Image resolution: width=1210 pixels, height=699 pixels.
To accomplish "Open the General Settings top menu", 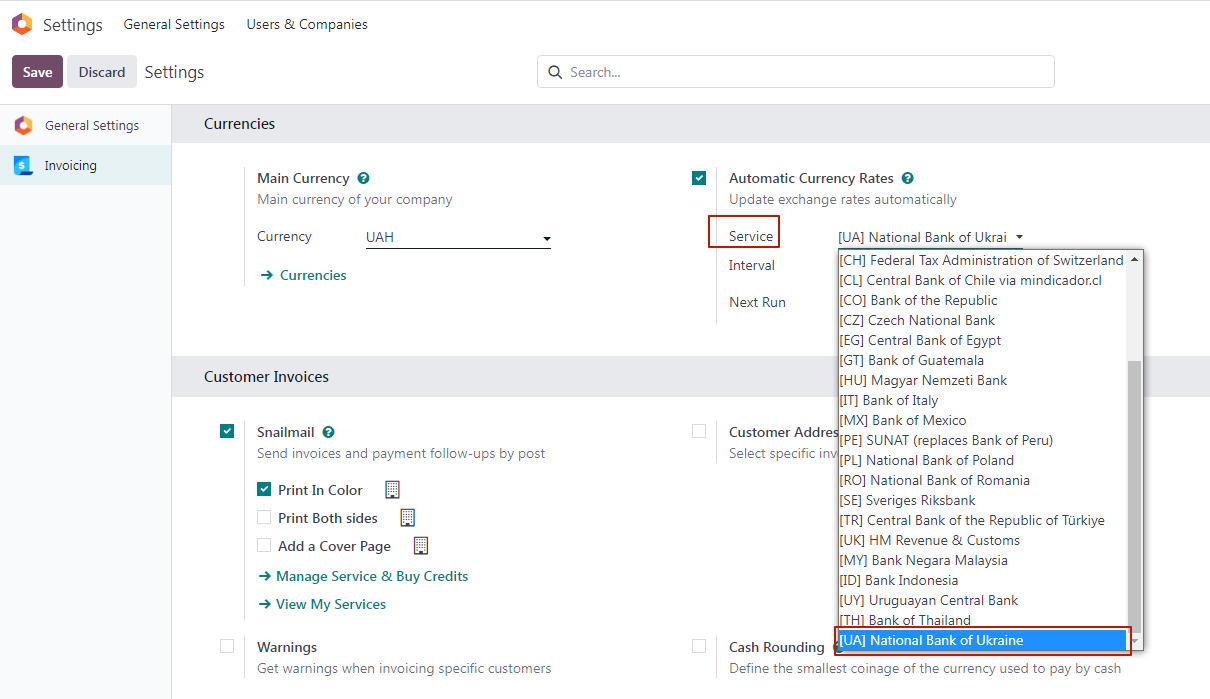I will coord(174,24).
